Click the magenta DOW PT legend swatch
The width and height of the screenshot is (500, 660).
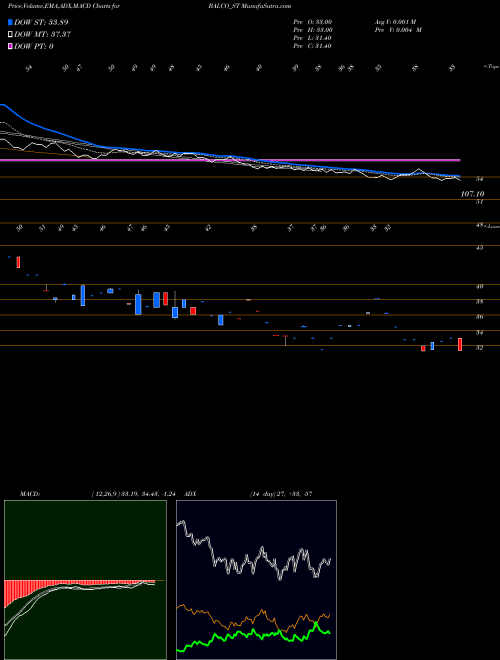coord(10,46)
